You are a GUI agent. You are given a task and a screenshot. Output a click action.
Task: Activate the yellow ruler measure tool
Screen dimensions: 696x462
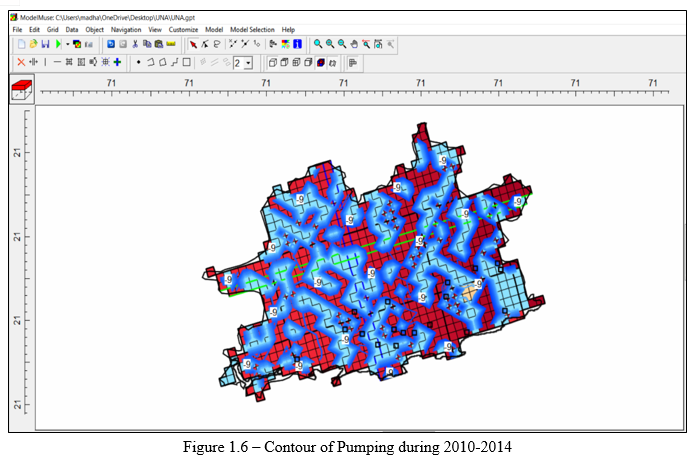coord(171,44)
